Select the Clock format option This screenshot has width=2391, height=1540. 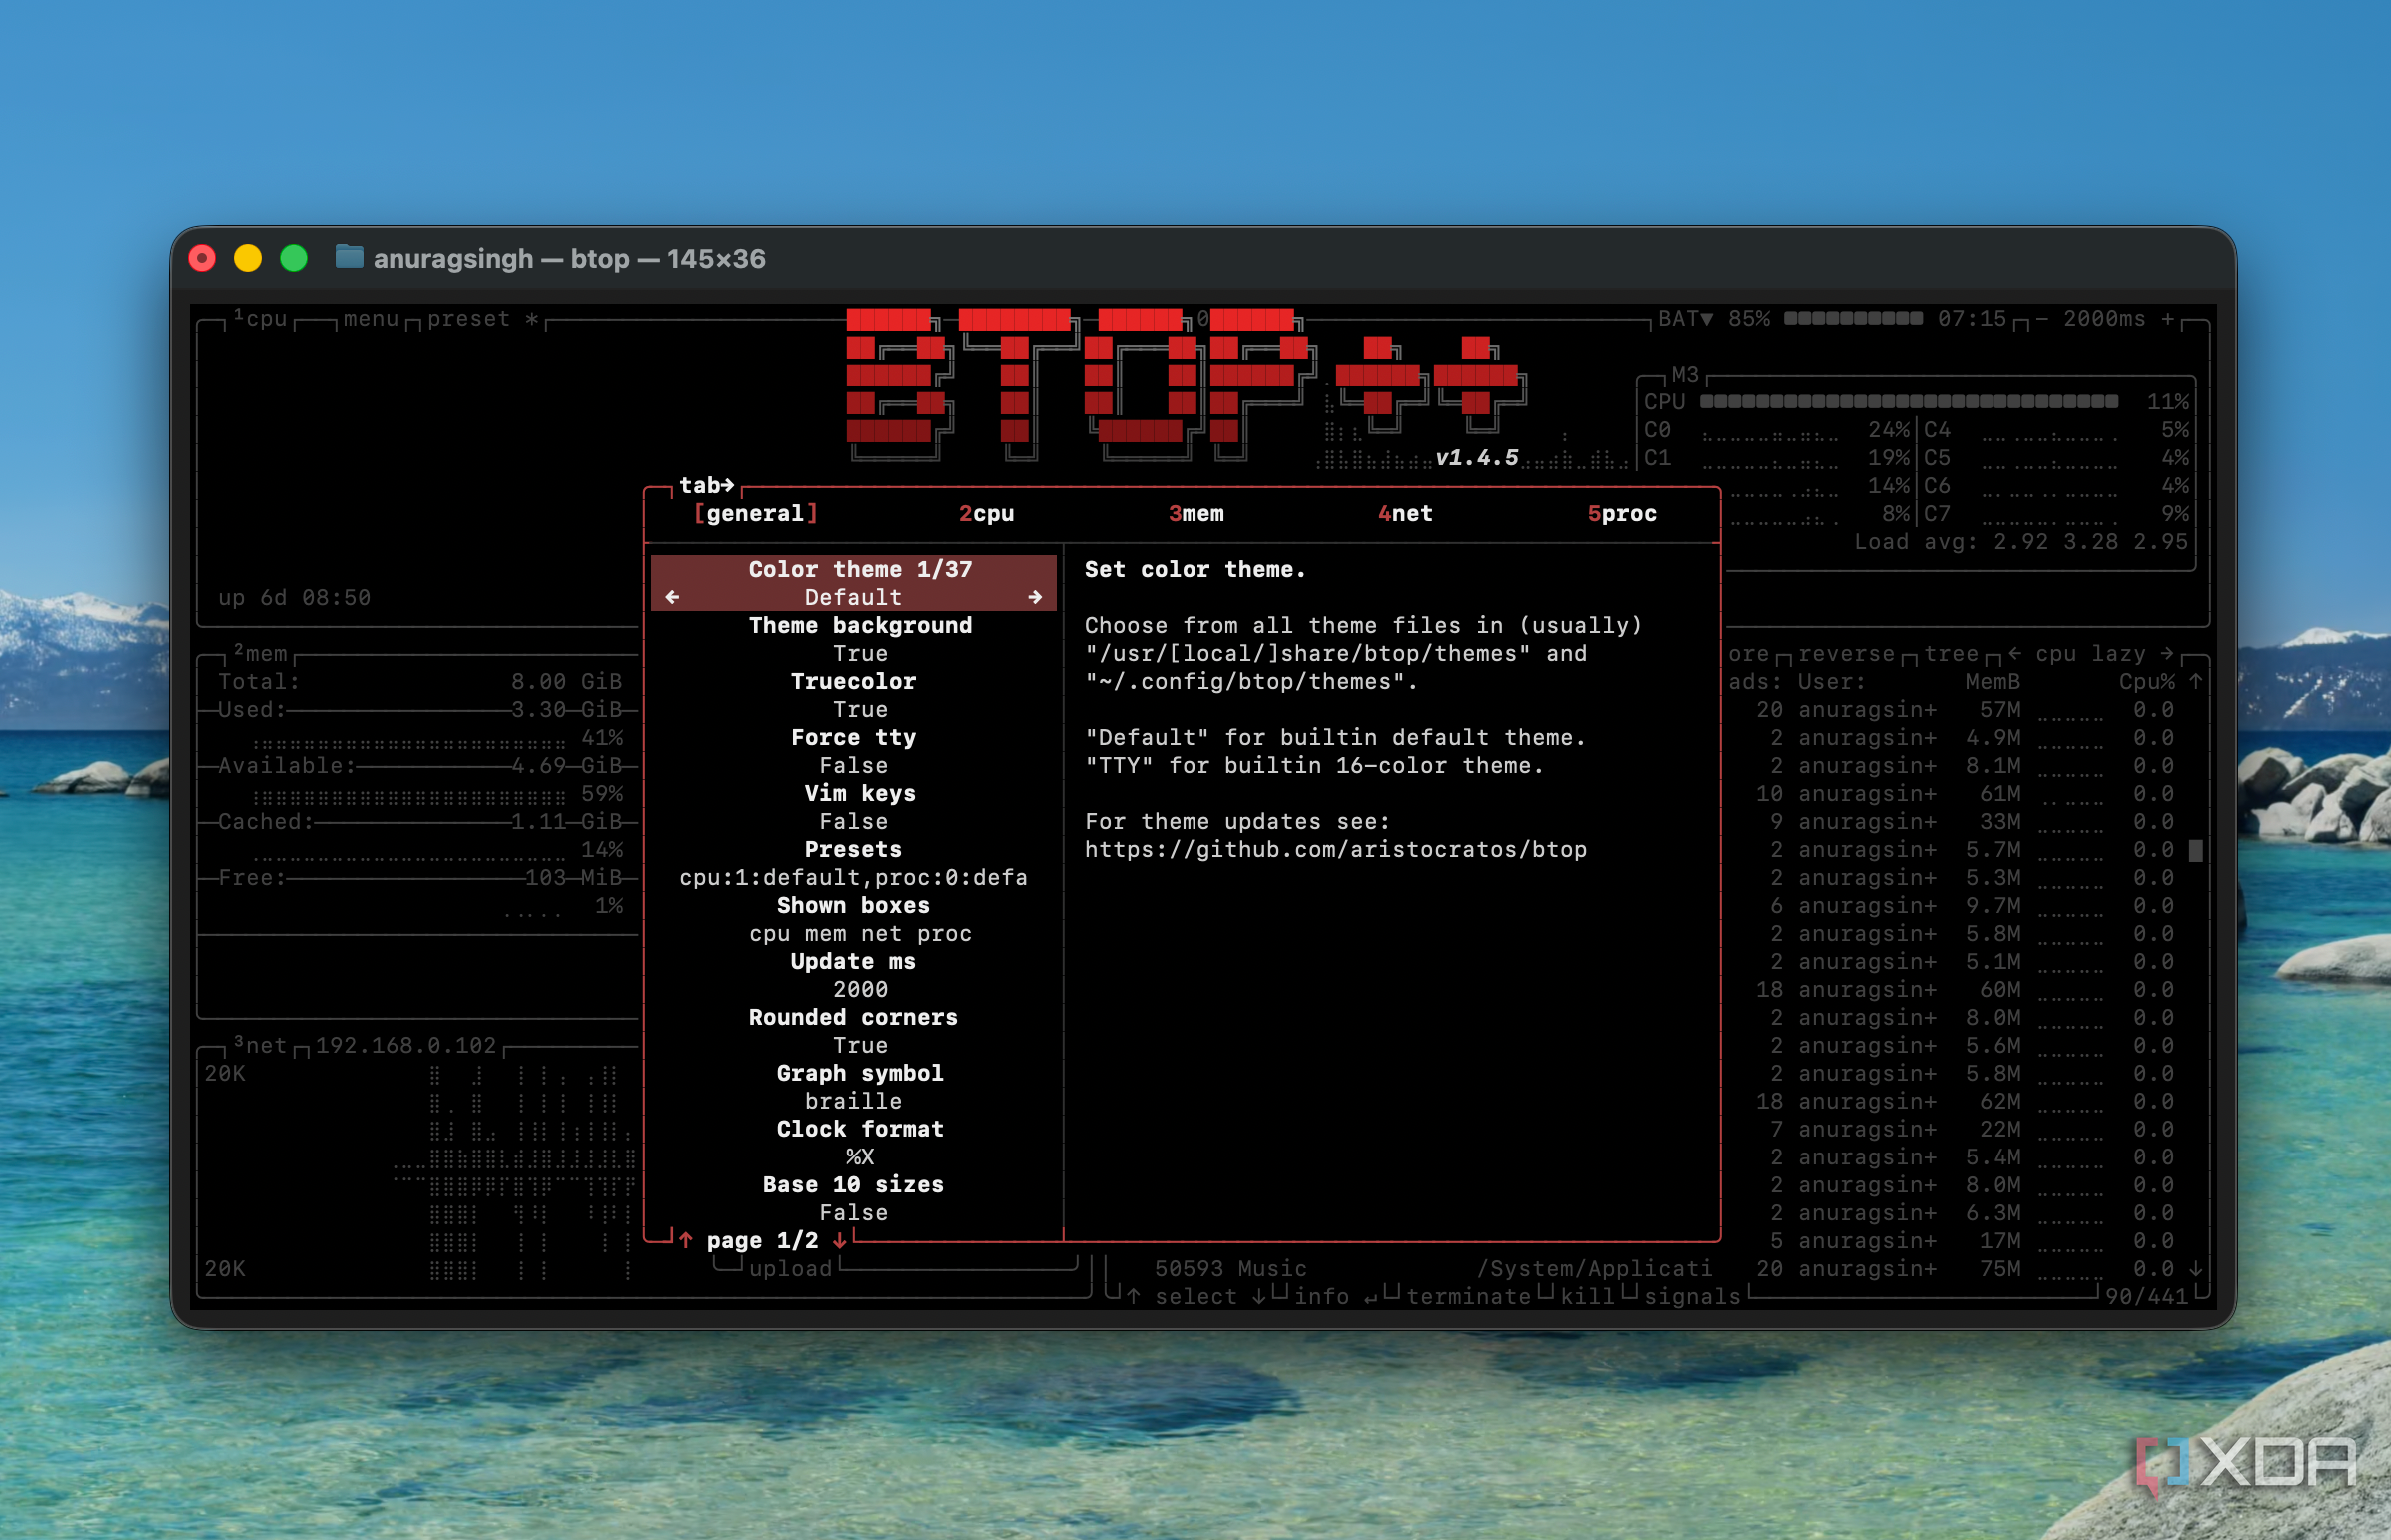coord(854,1143)
